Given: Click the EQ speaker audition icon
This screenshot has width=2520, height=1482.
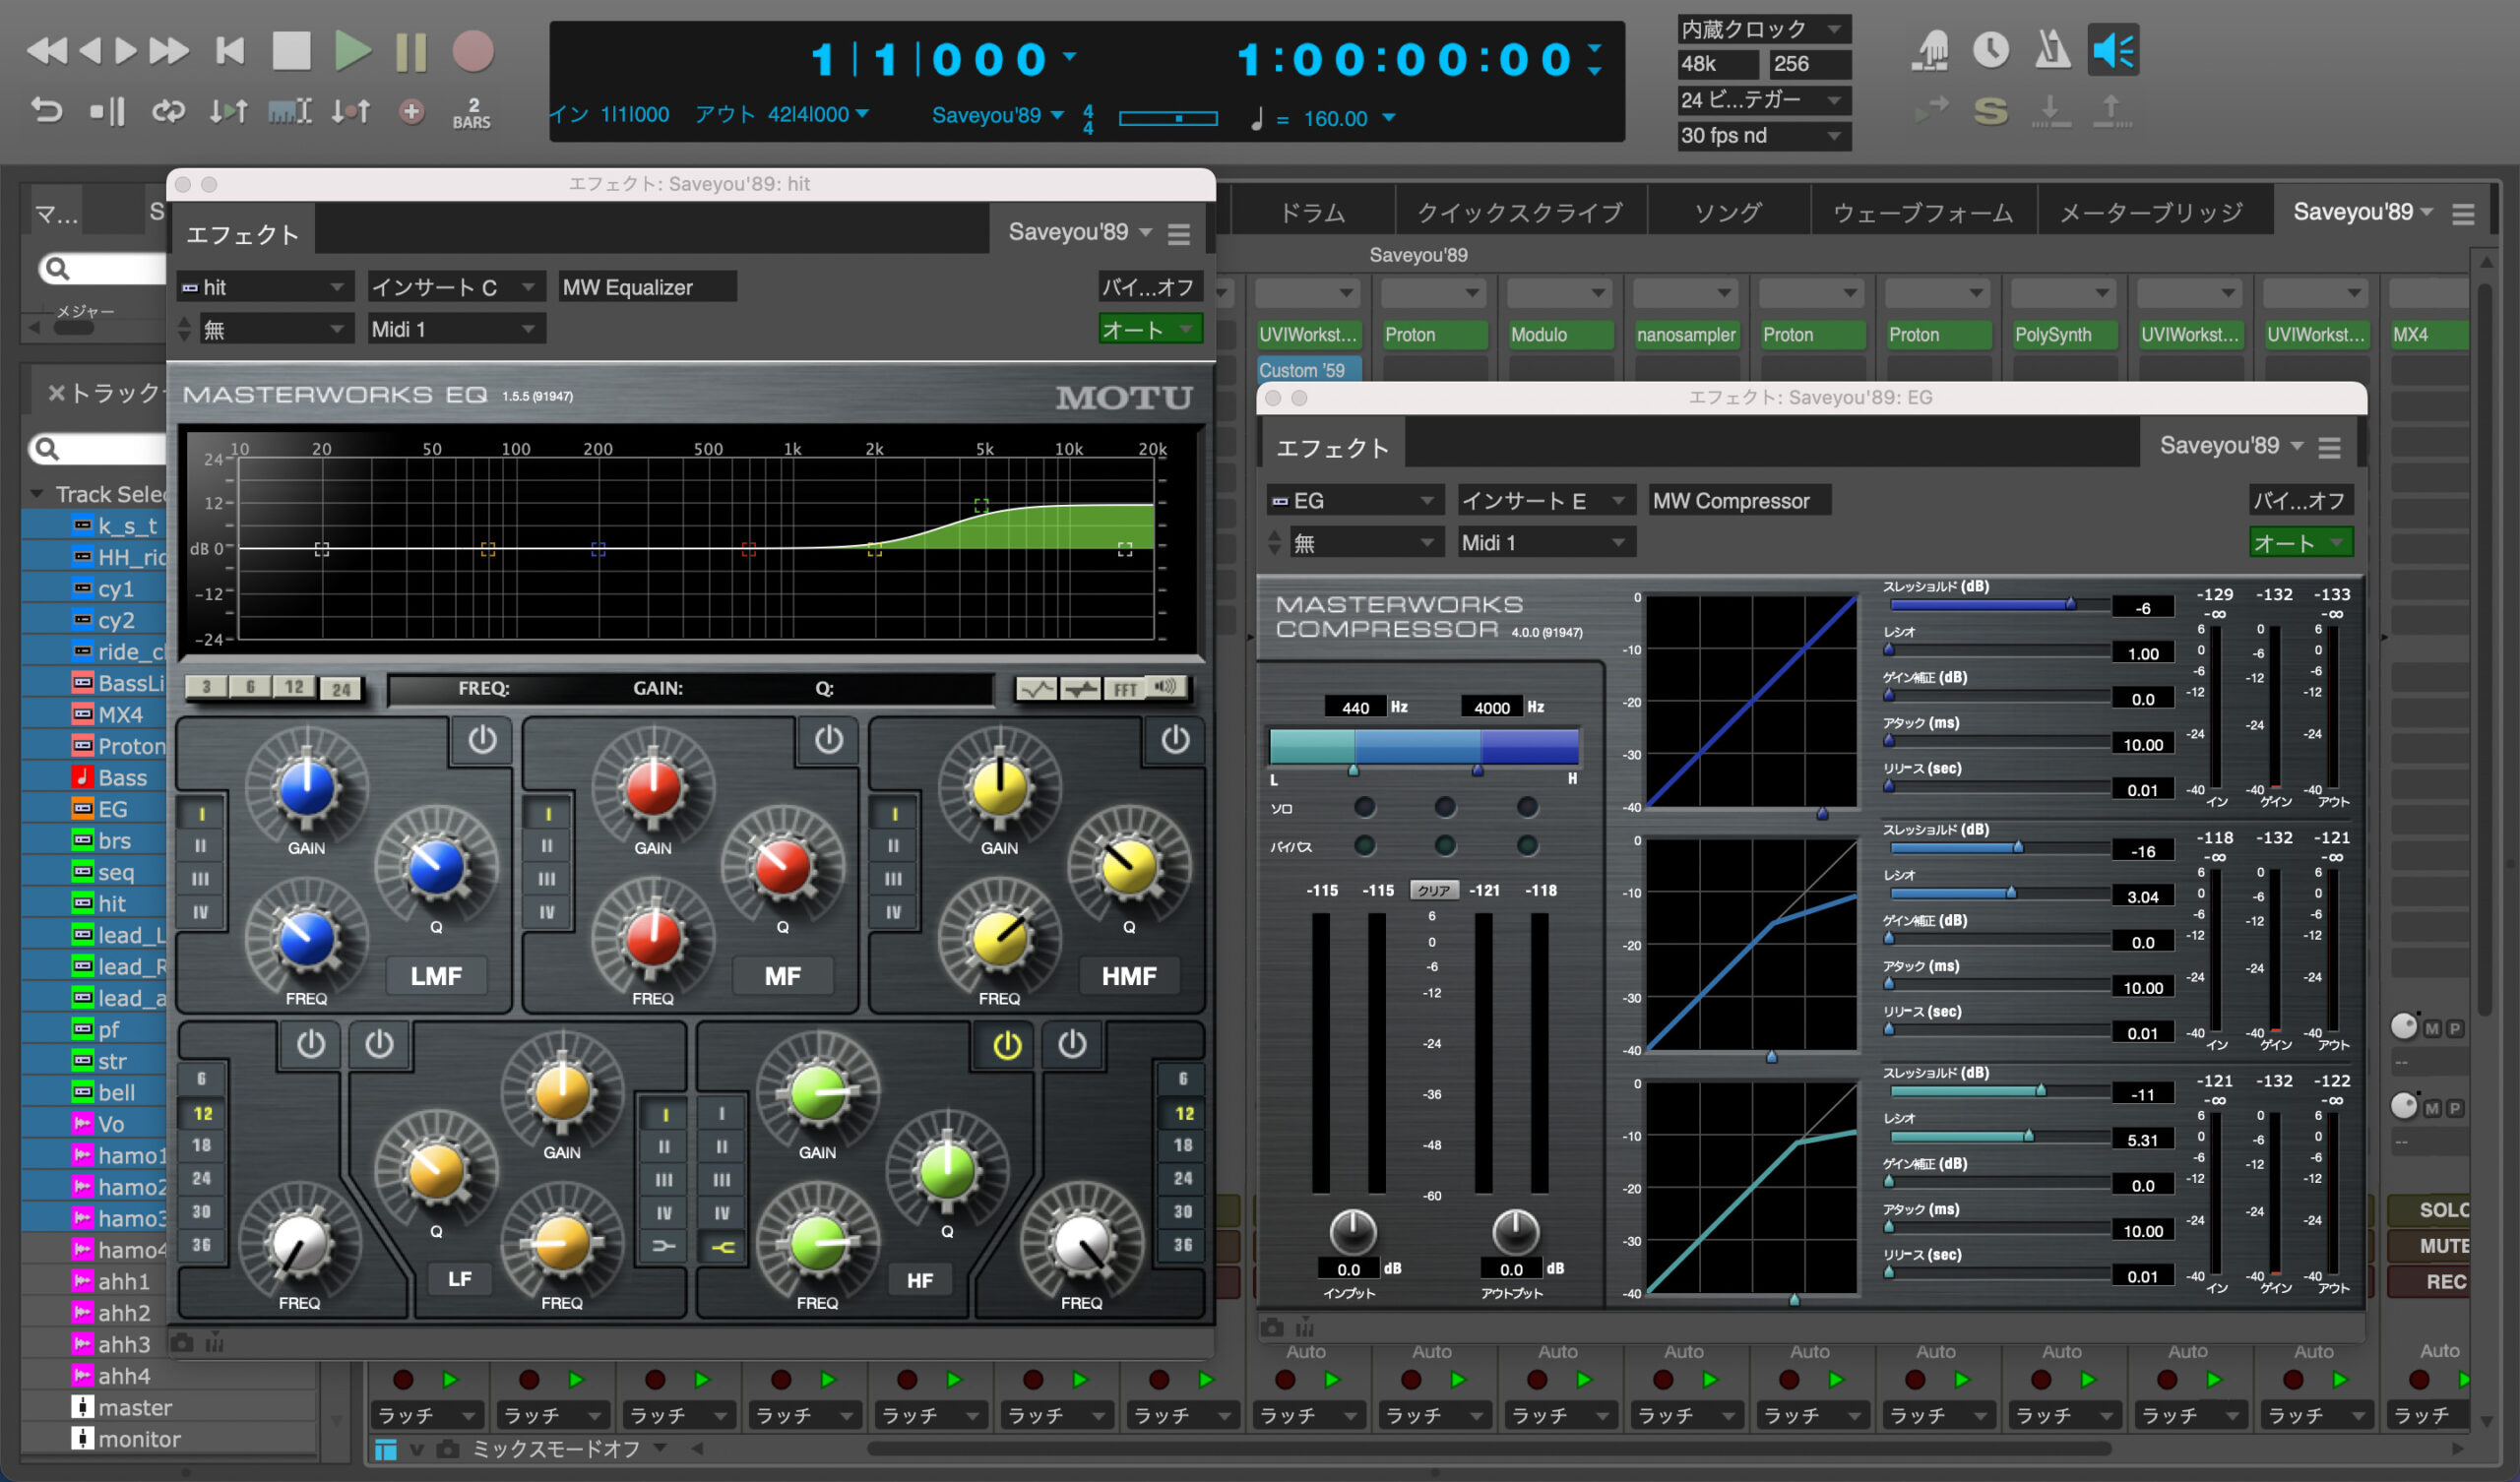Looking at the screenshot, I should click(x=1166, y=688).
